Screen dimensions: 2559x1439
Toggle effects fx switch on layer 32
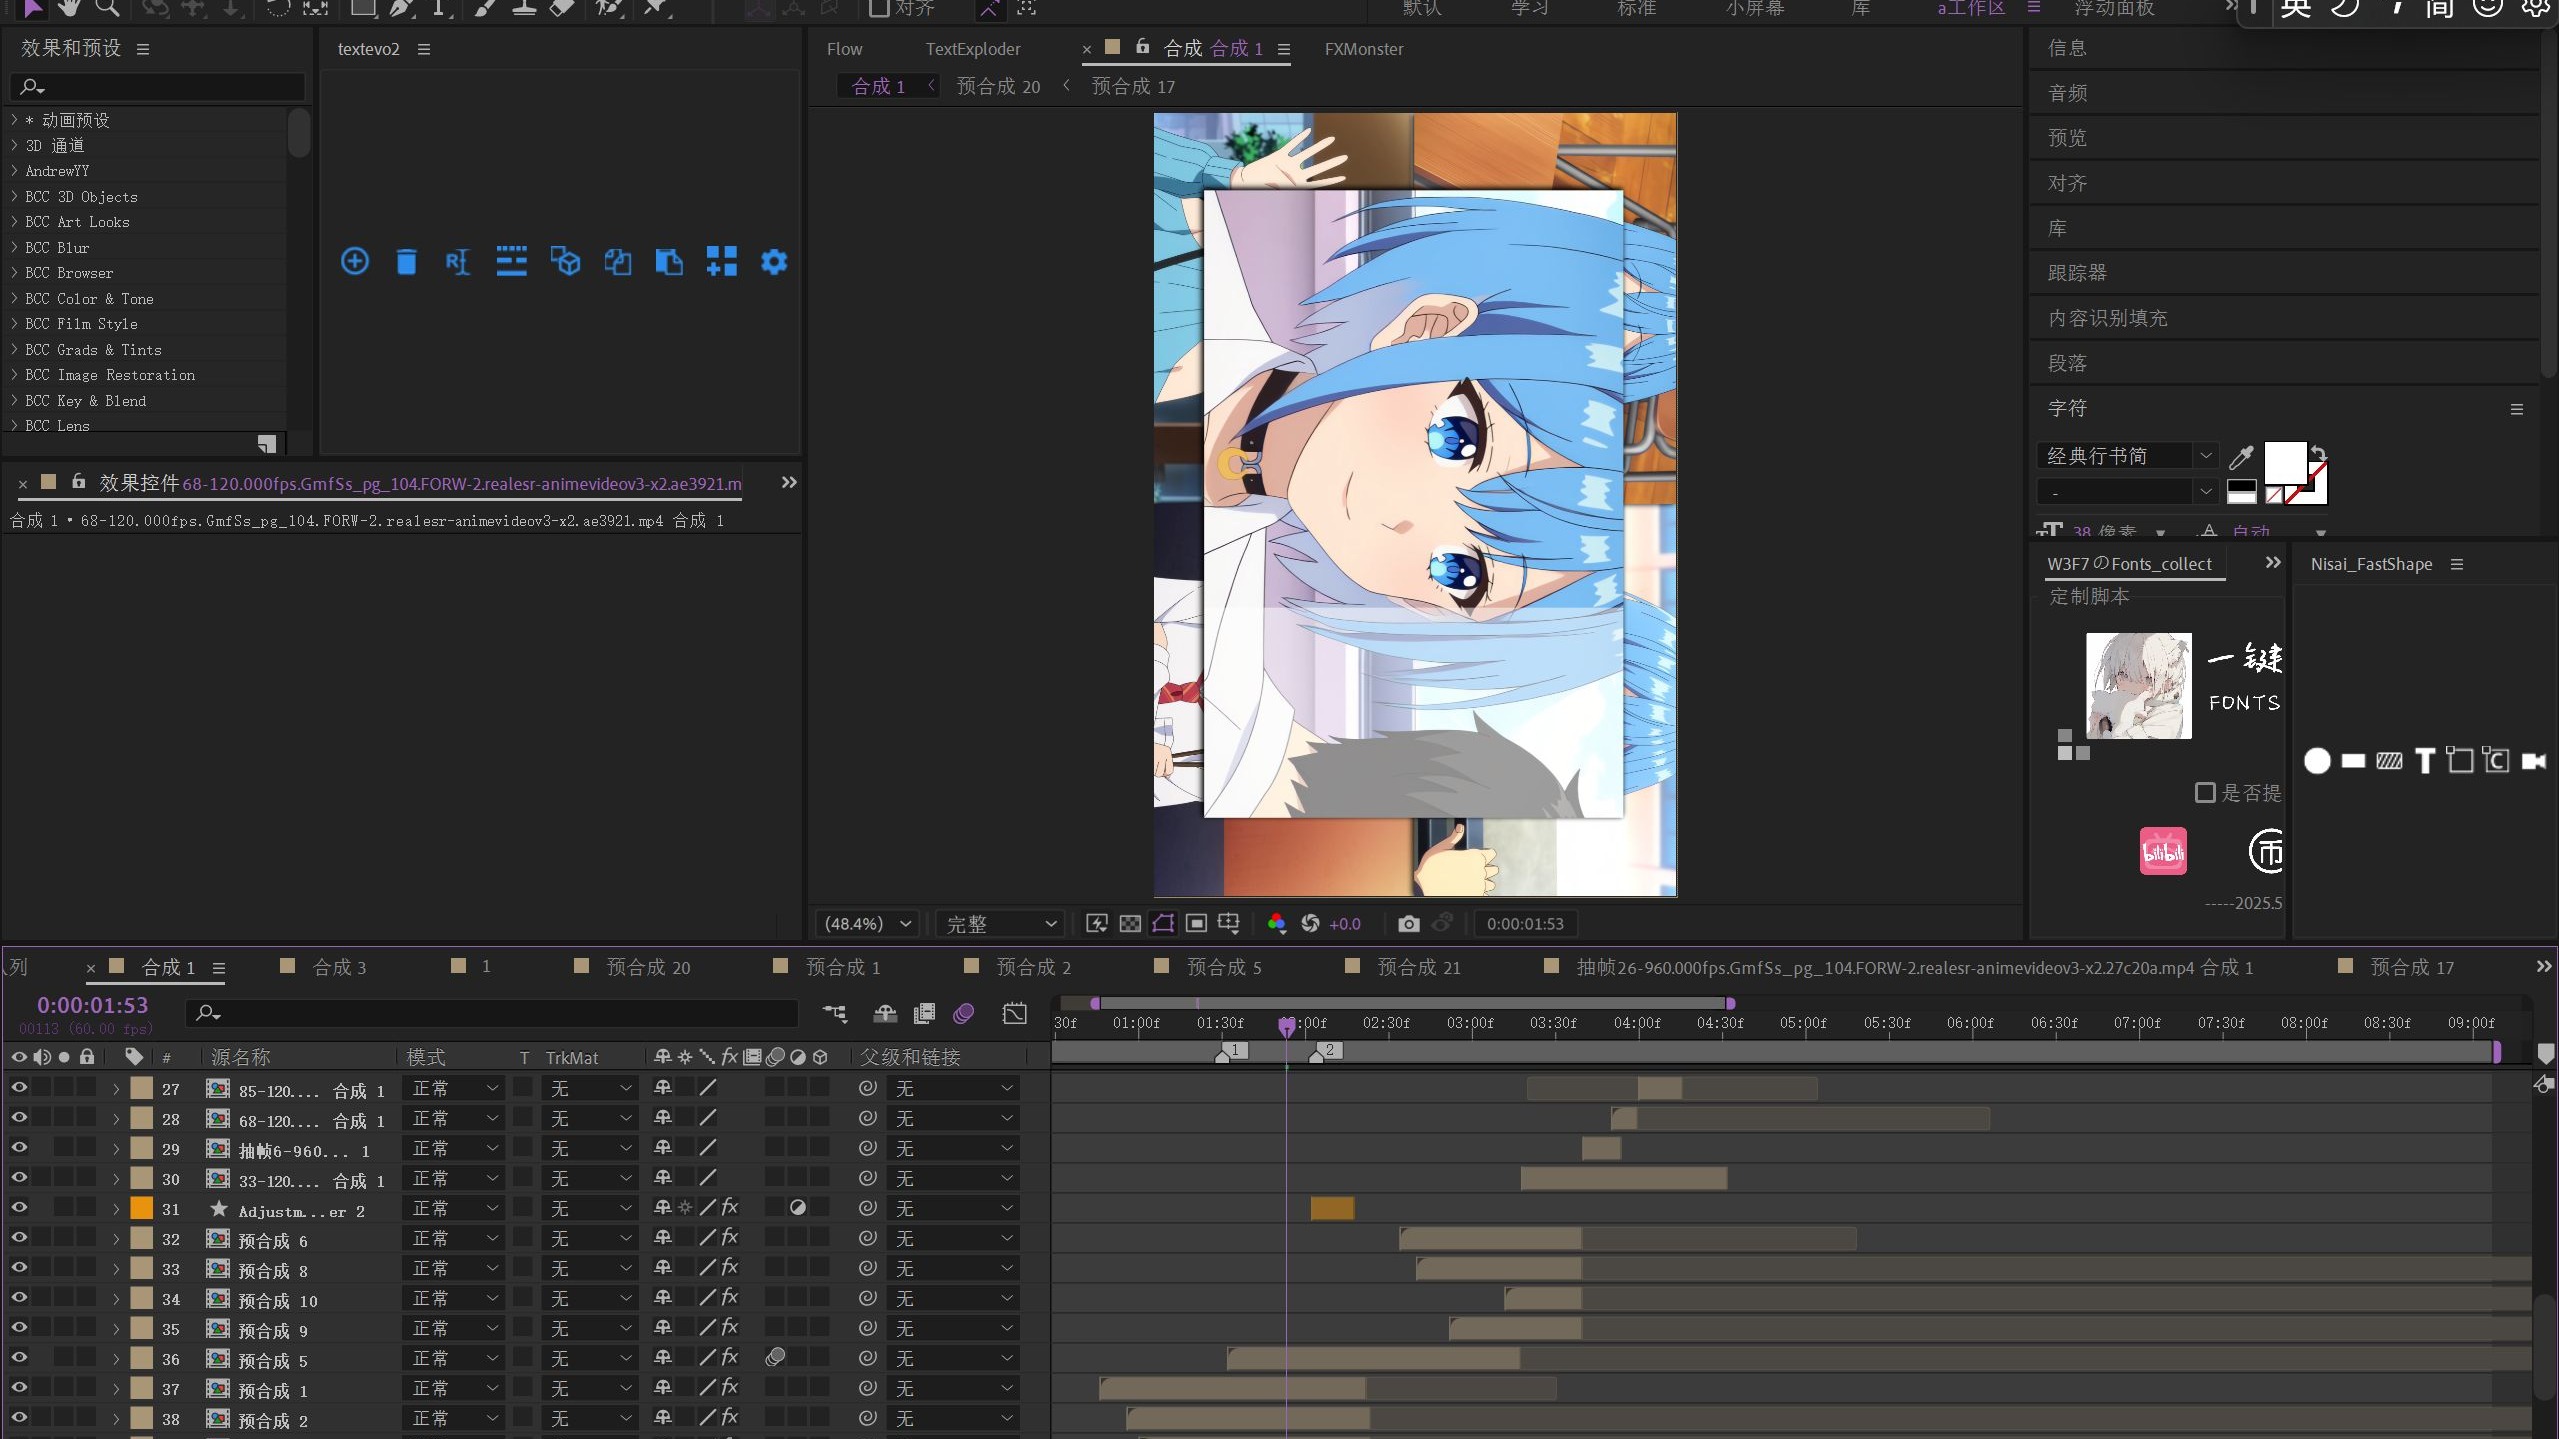[730, 1238]
